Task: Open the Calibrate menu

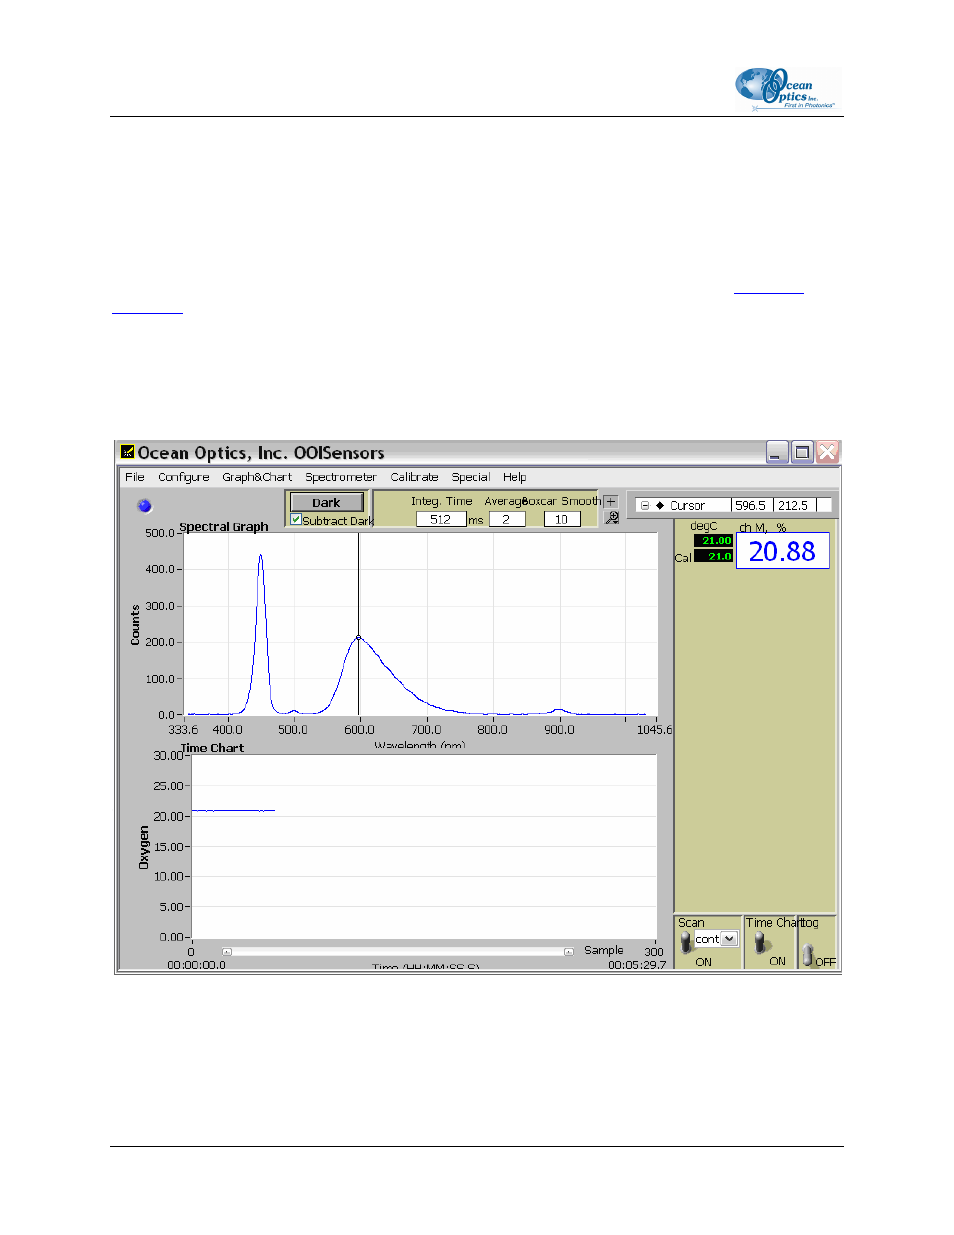Action: click(415, 478)
